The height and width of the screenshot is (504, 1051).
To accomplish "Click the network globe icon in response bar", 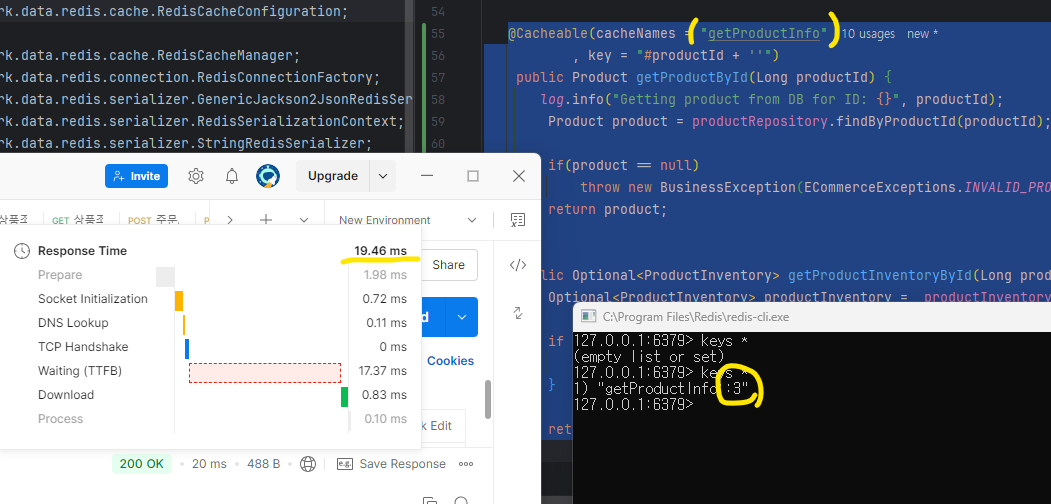I will [x=308, y=464].
